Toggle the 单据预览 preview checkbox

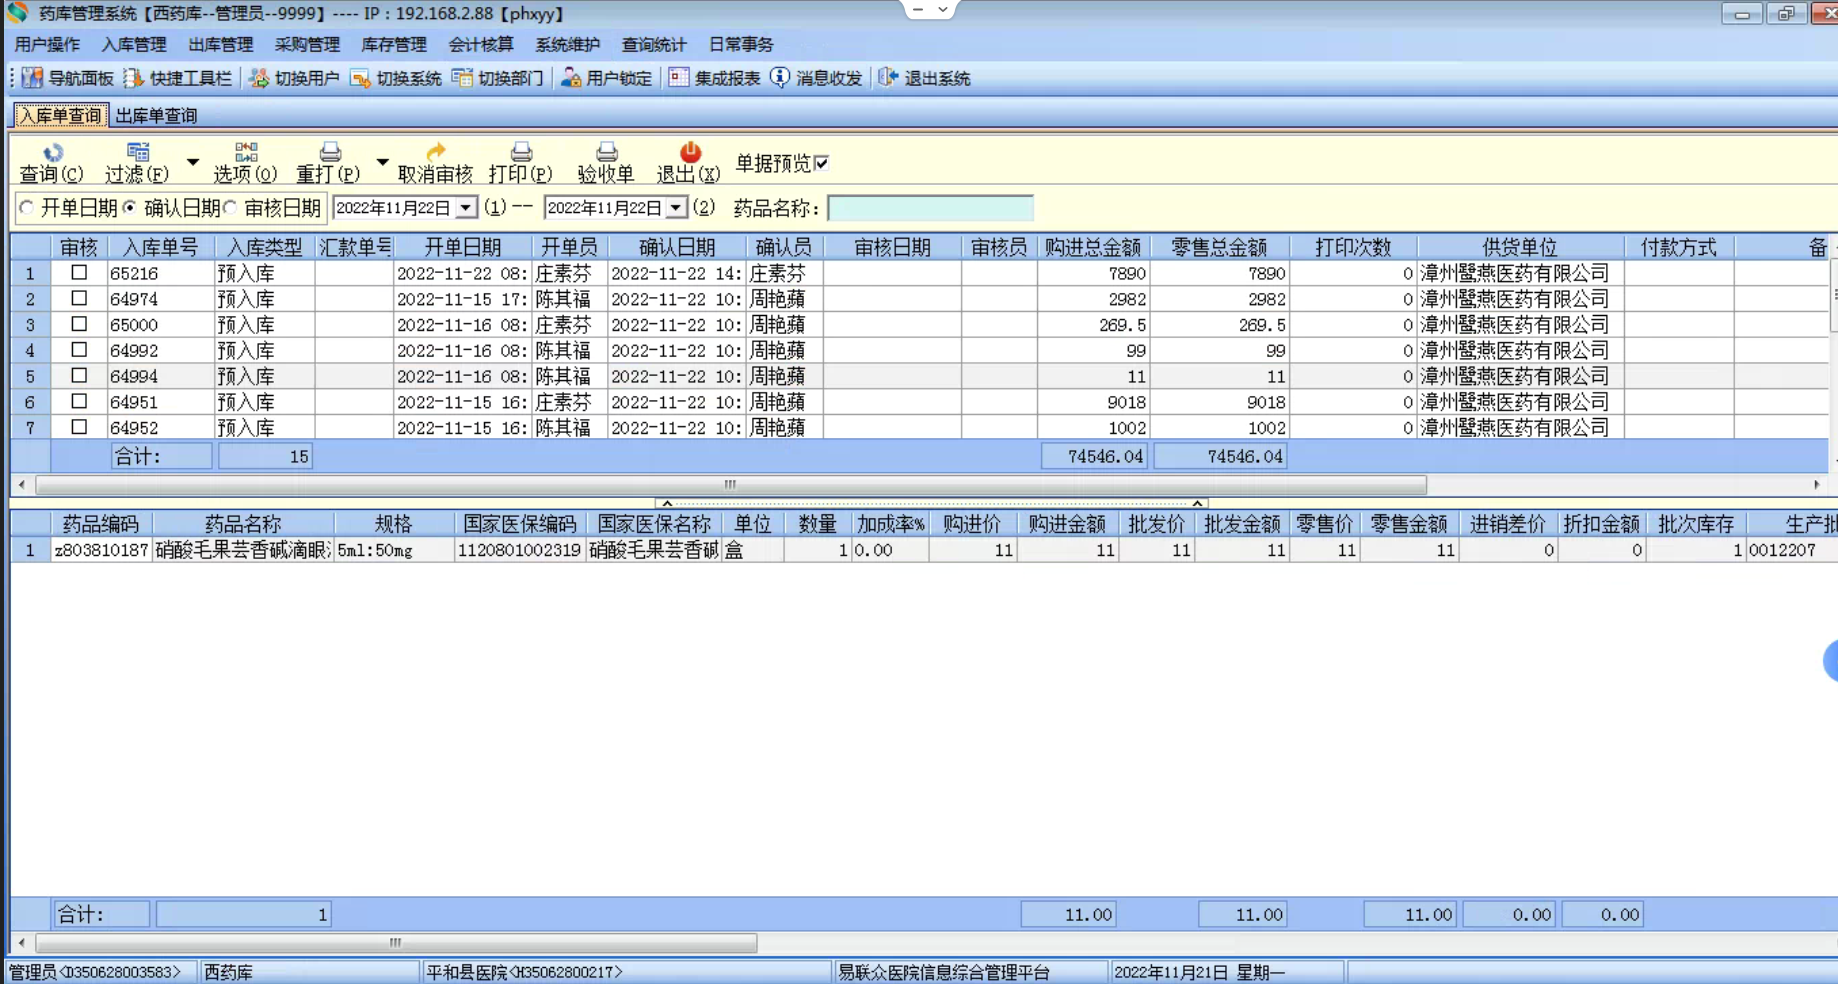tap(821, 163)
